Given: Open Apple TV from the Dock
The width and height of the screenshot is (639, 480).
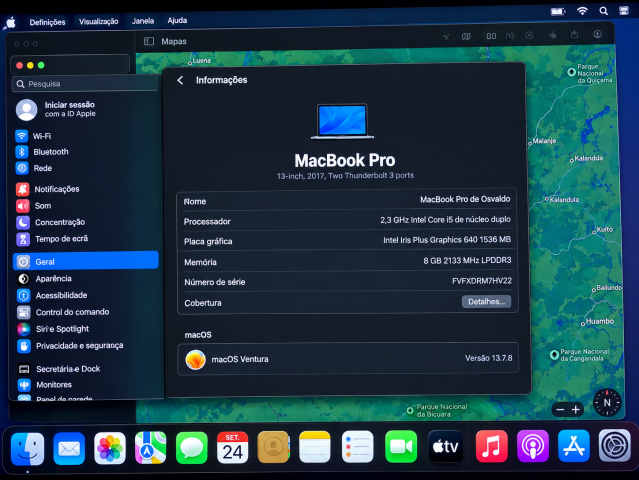Looking at the screenshot, I should tap(445, 447).
